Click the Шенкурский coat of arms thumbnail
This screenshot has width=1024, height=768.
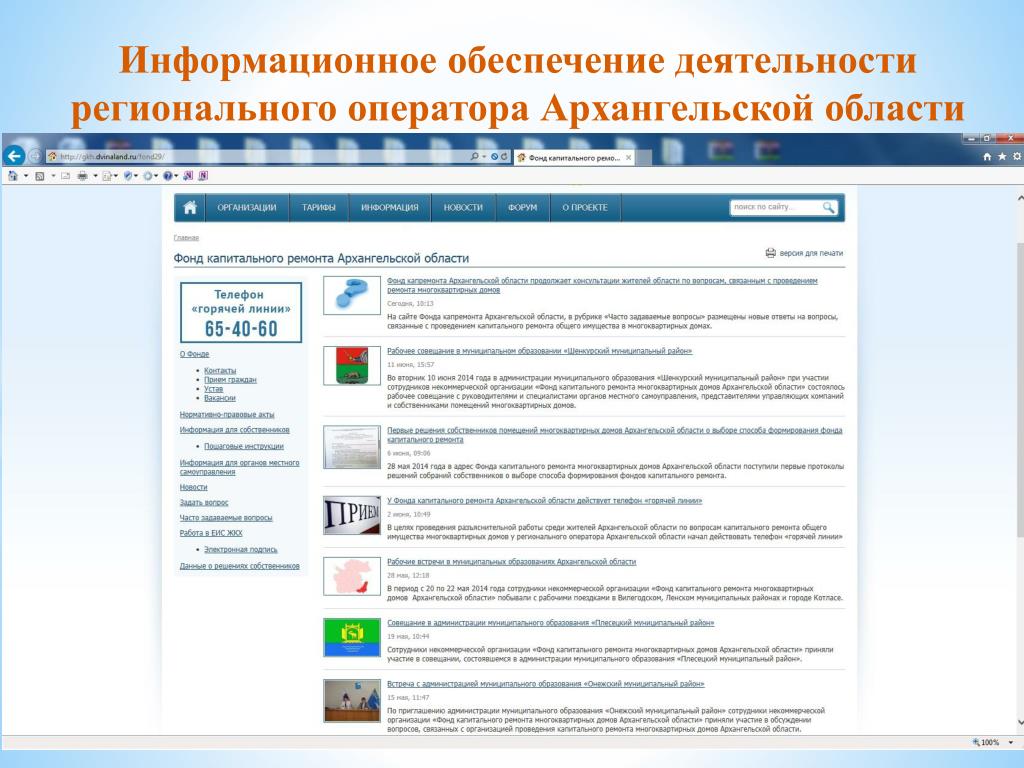click(x=352, y=365)
